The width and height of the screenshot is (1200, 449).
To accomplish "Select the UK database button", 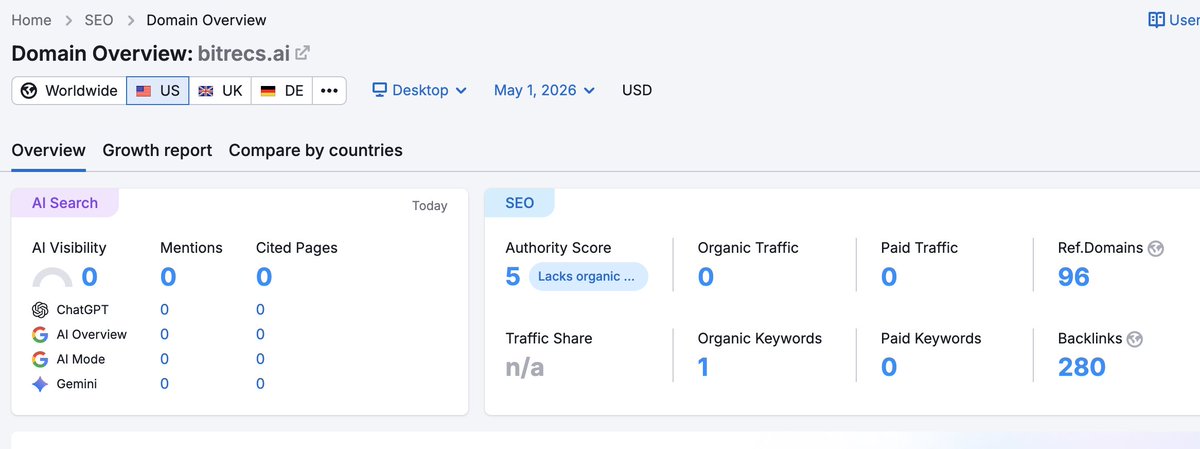I will tap(220, 90).
